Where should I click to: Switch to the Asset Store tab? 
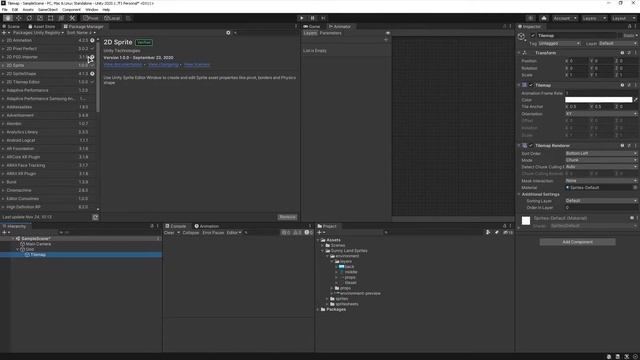click(x=42, y=27)
